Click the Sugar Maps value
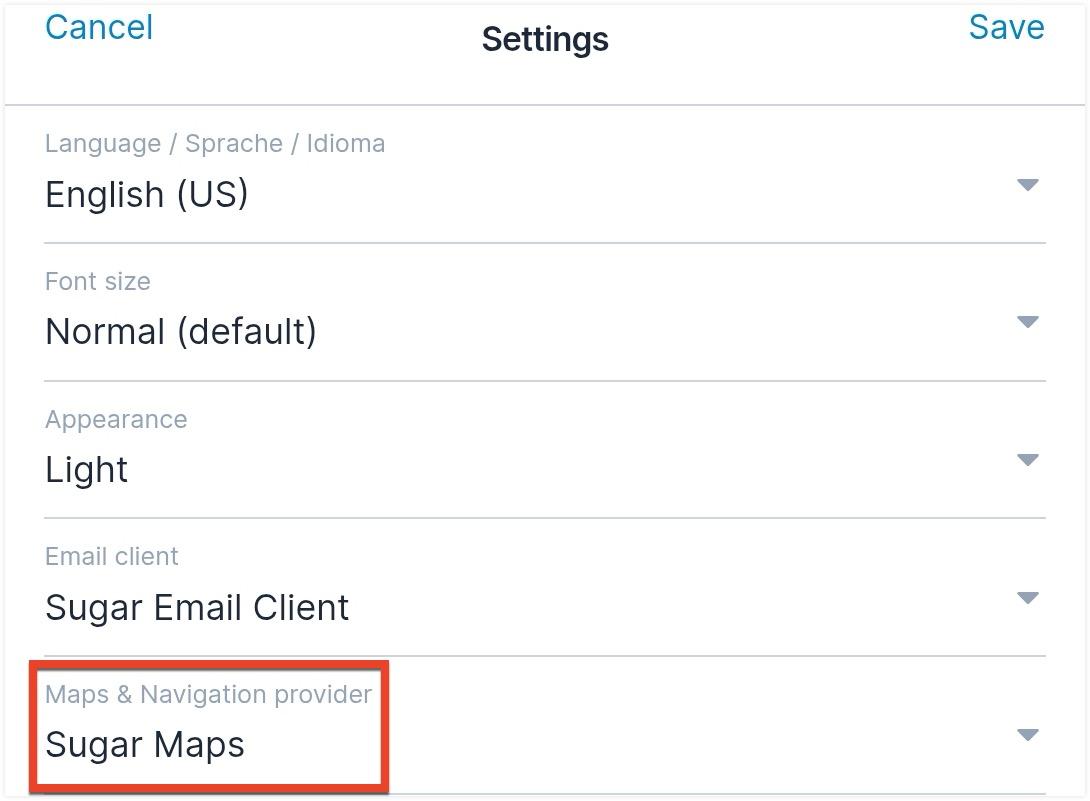Screen dimensions: 1090x801 (145, 745)
